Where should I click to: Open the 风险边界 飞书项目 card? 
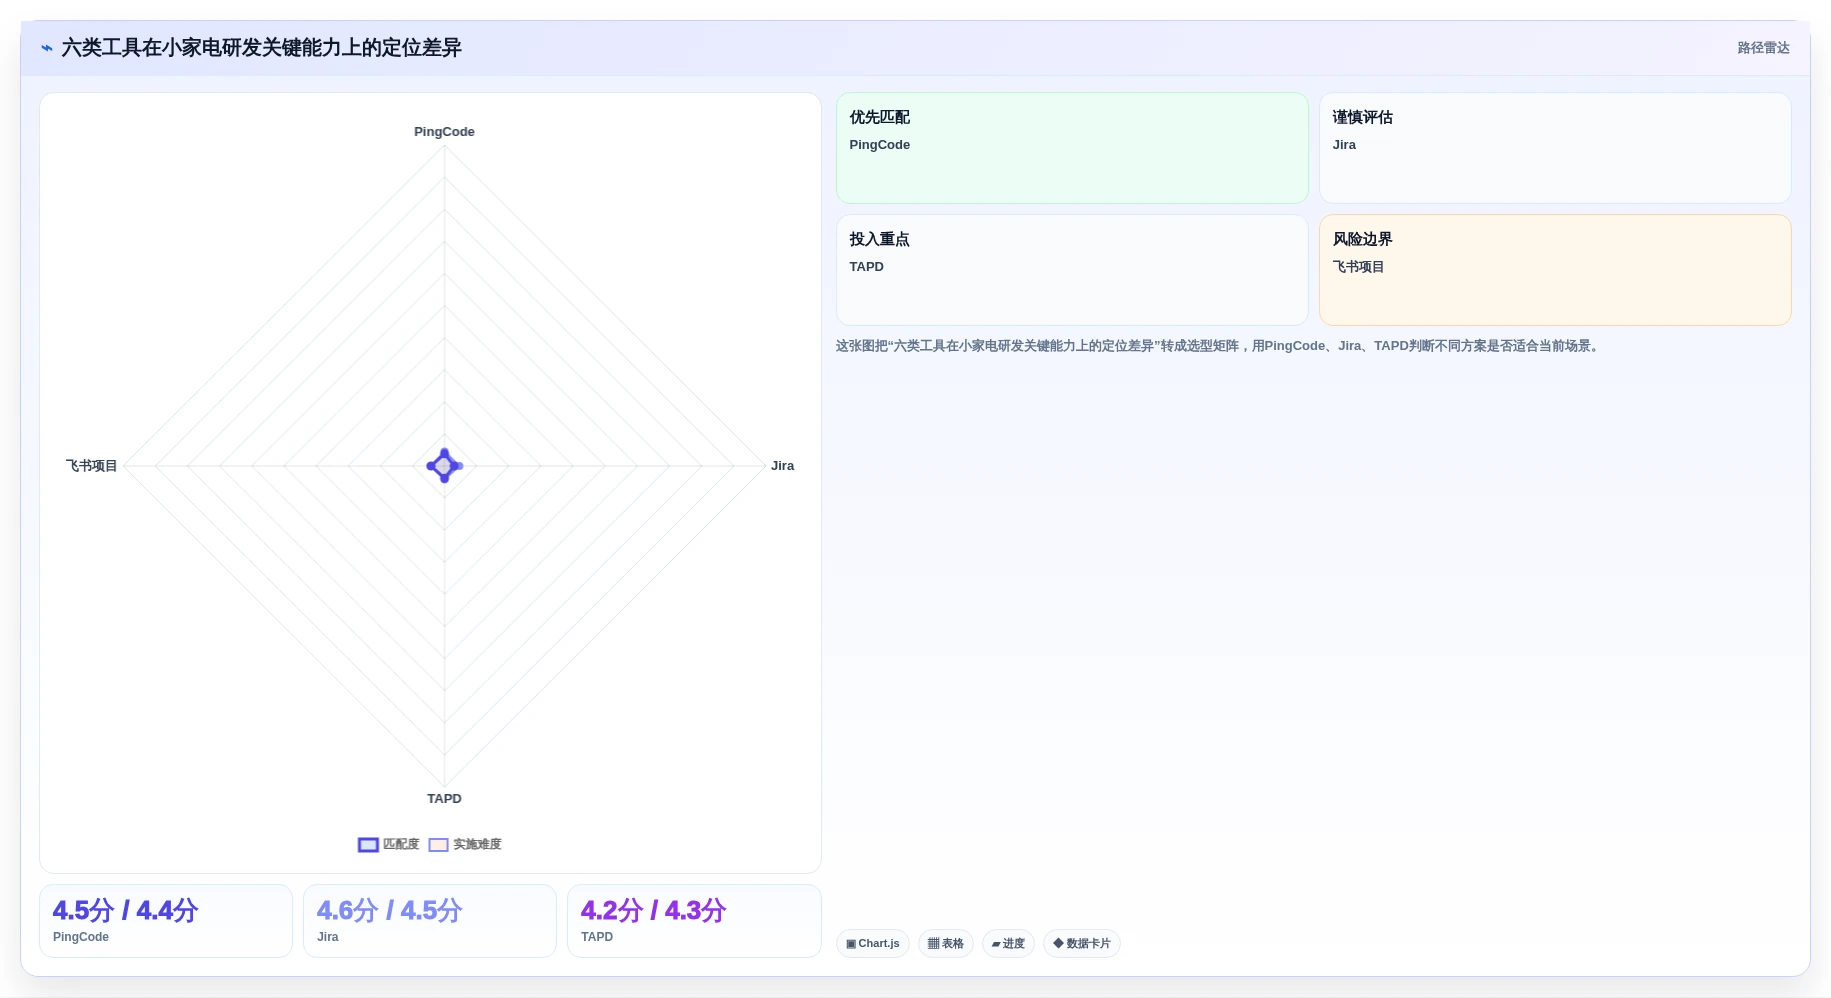pos(1555,270)
